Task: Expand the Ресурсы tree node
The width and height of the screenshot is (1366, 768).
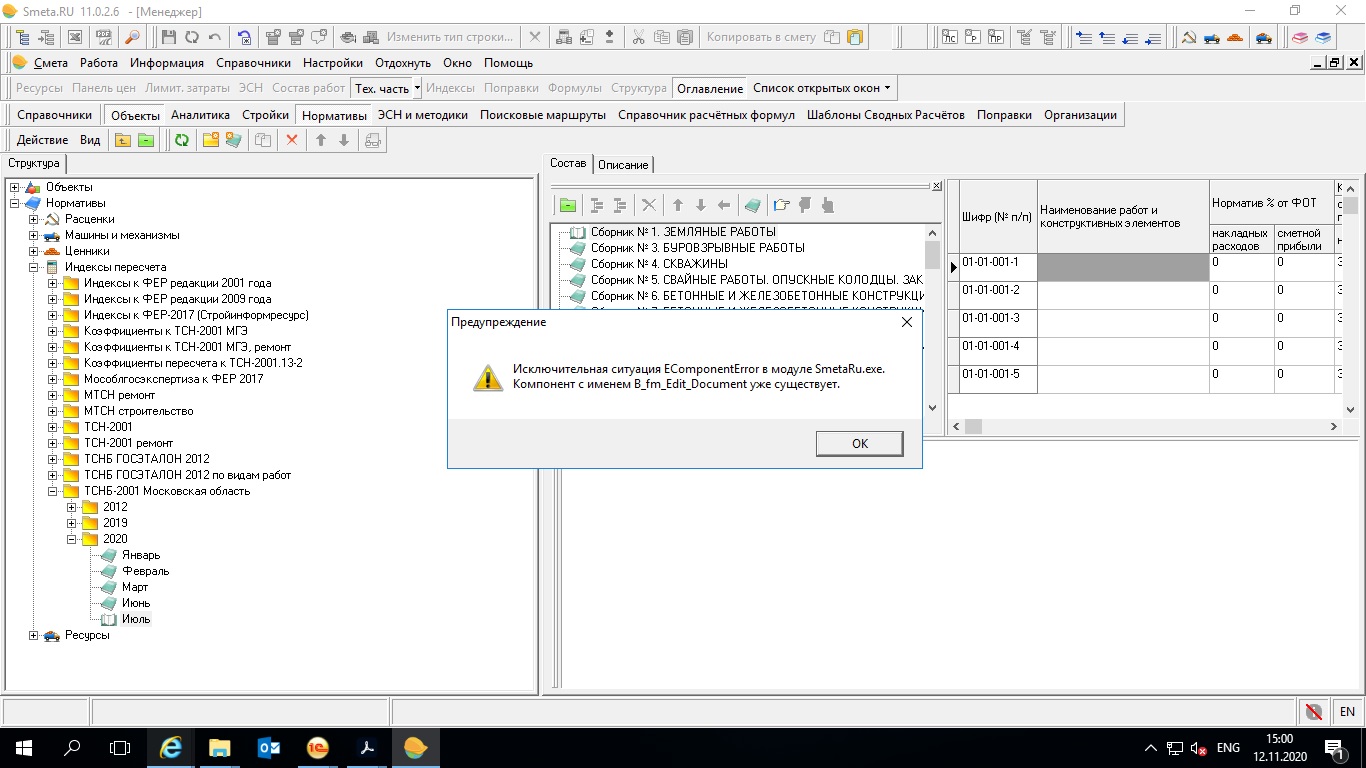Action: 34,635
